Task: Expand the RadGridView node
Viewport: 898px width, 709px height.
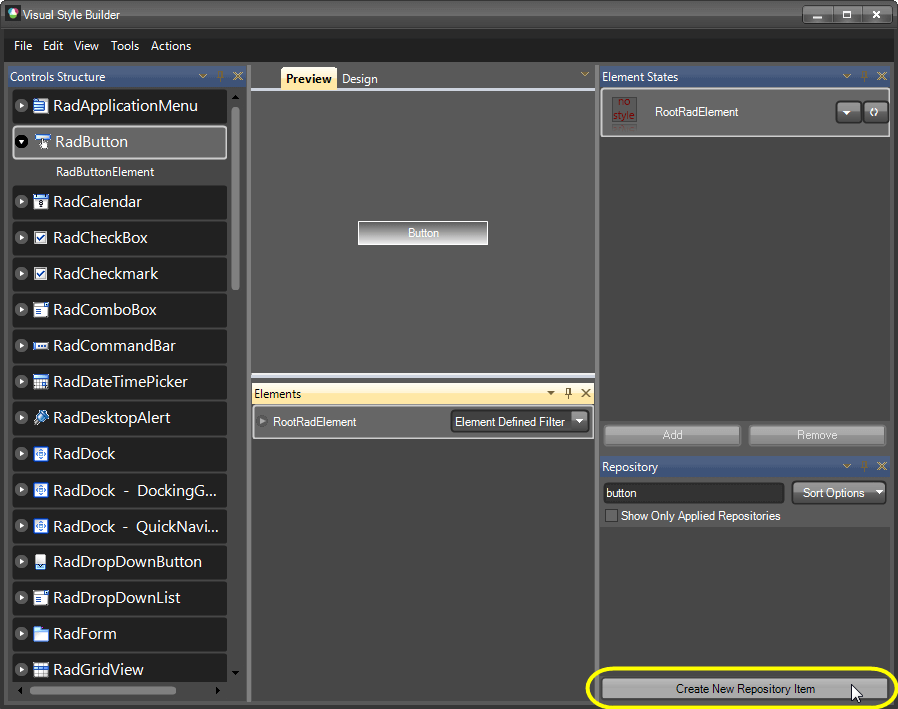Action: (x=21, y=669)
